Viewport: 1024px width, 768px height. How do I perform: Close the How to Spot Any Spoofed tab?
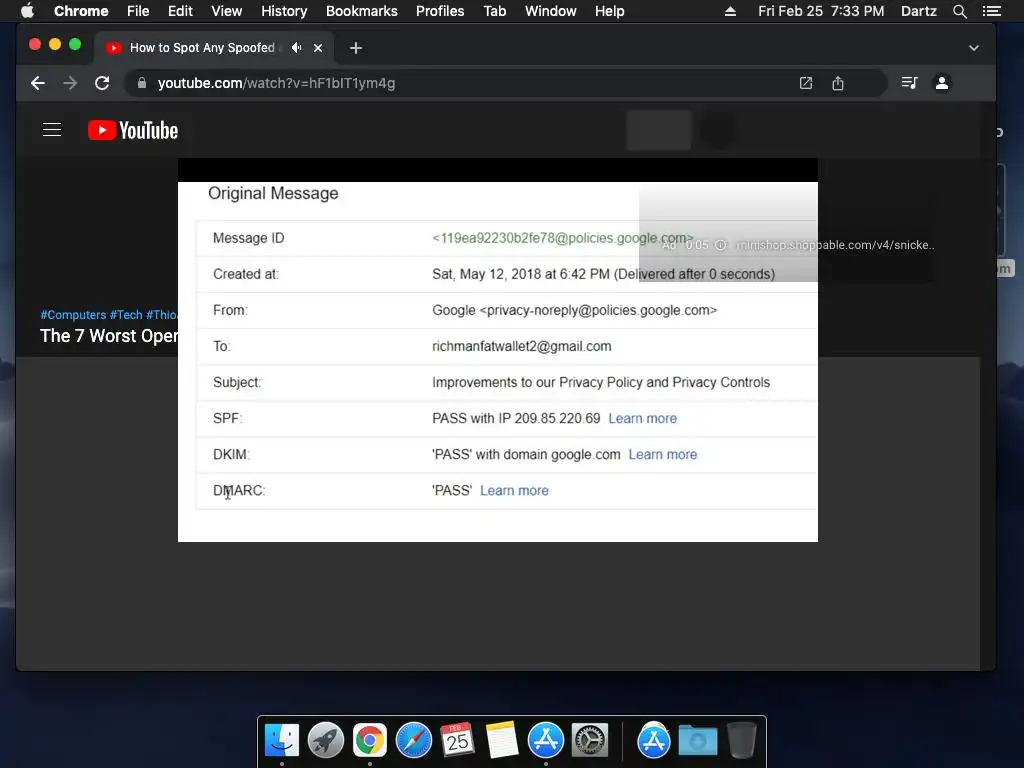click(x=318, y=48)
